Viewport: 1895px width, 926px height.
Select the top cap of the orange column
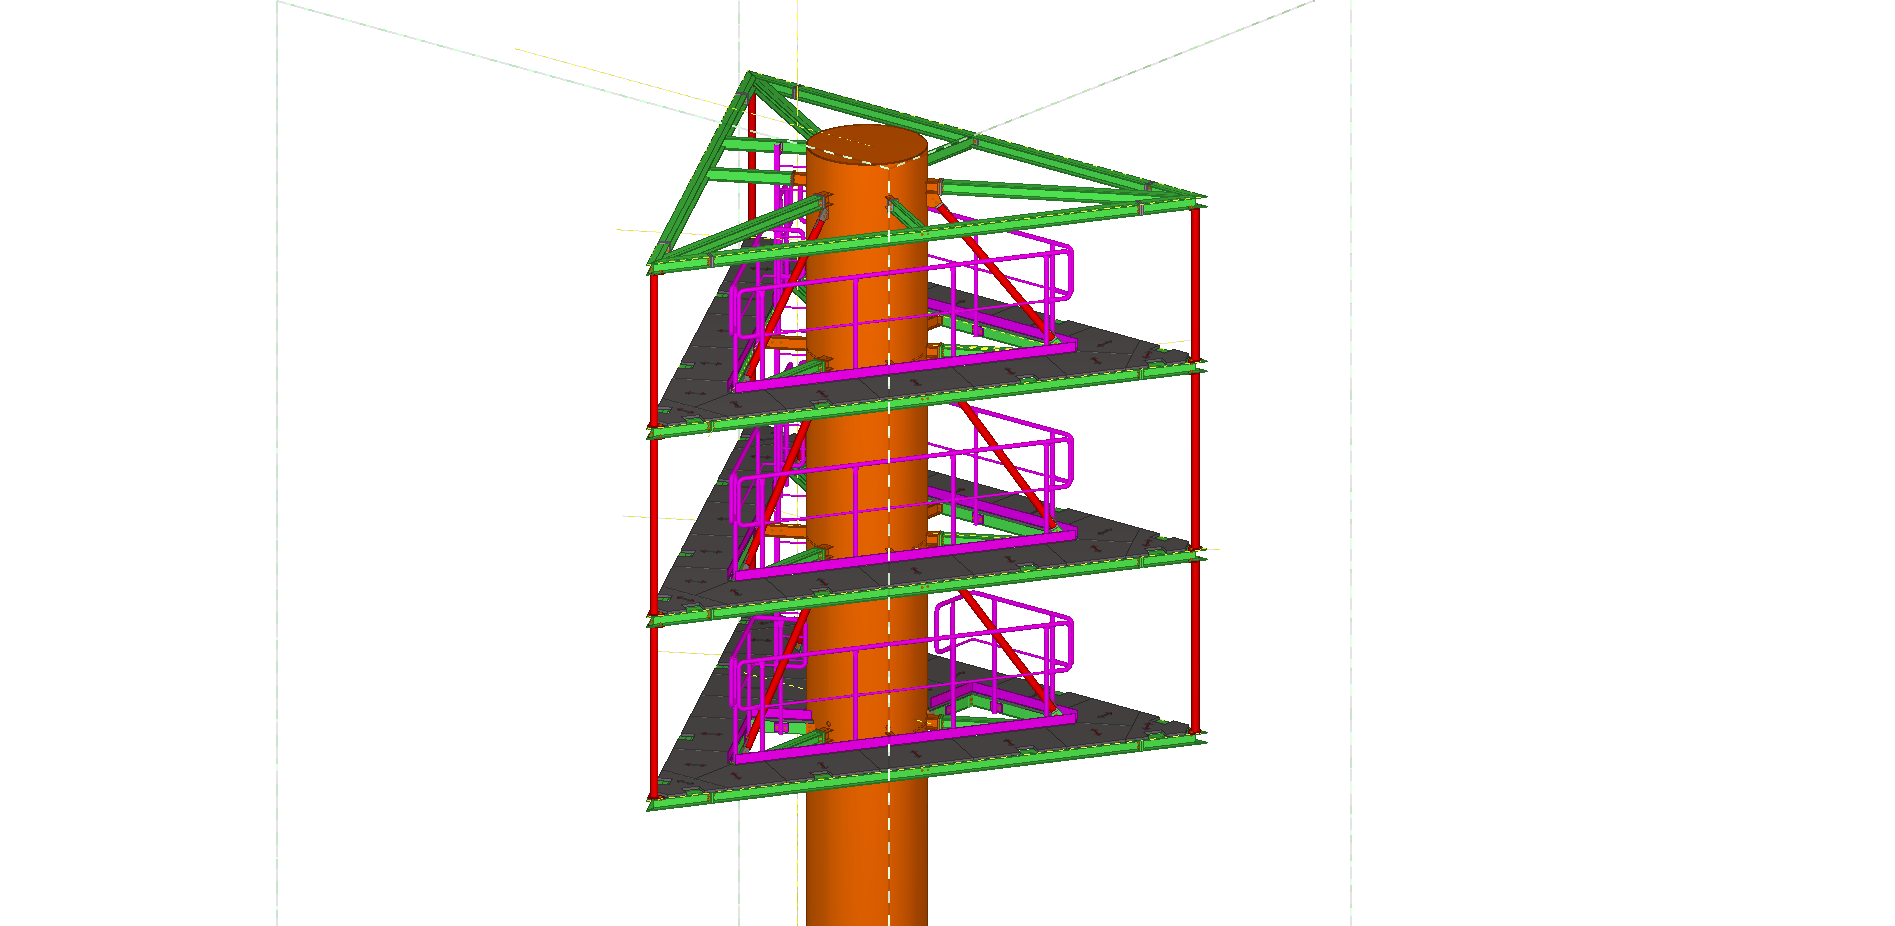[866, 145]
